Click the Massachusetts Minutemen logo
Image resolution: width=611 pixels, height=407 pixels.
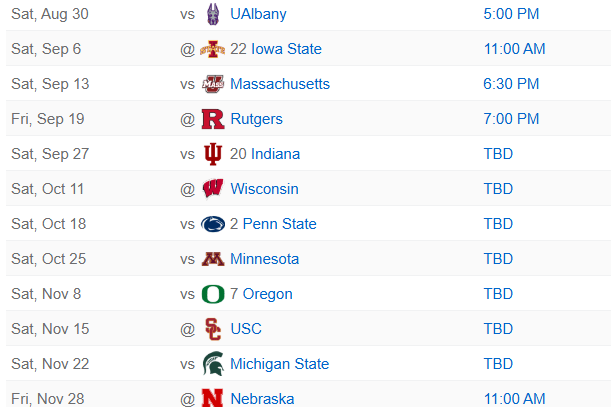pyautogui.click(x=213, y=84)
